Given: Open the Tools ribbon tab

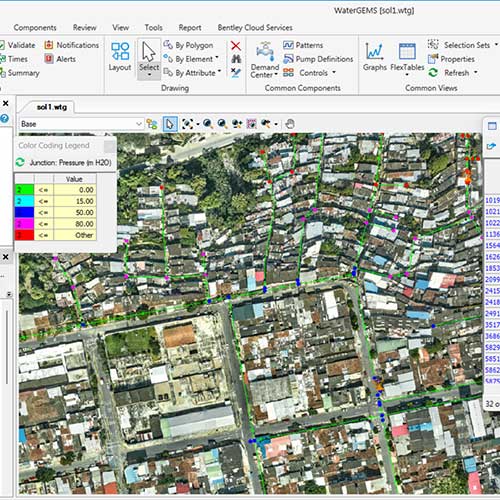Looking at the screenshot, I should [x=153, y=28].
